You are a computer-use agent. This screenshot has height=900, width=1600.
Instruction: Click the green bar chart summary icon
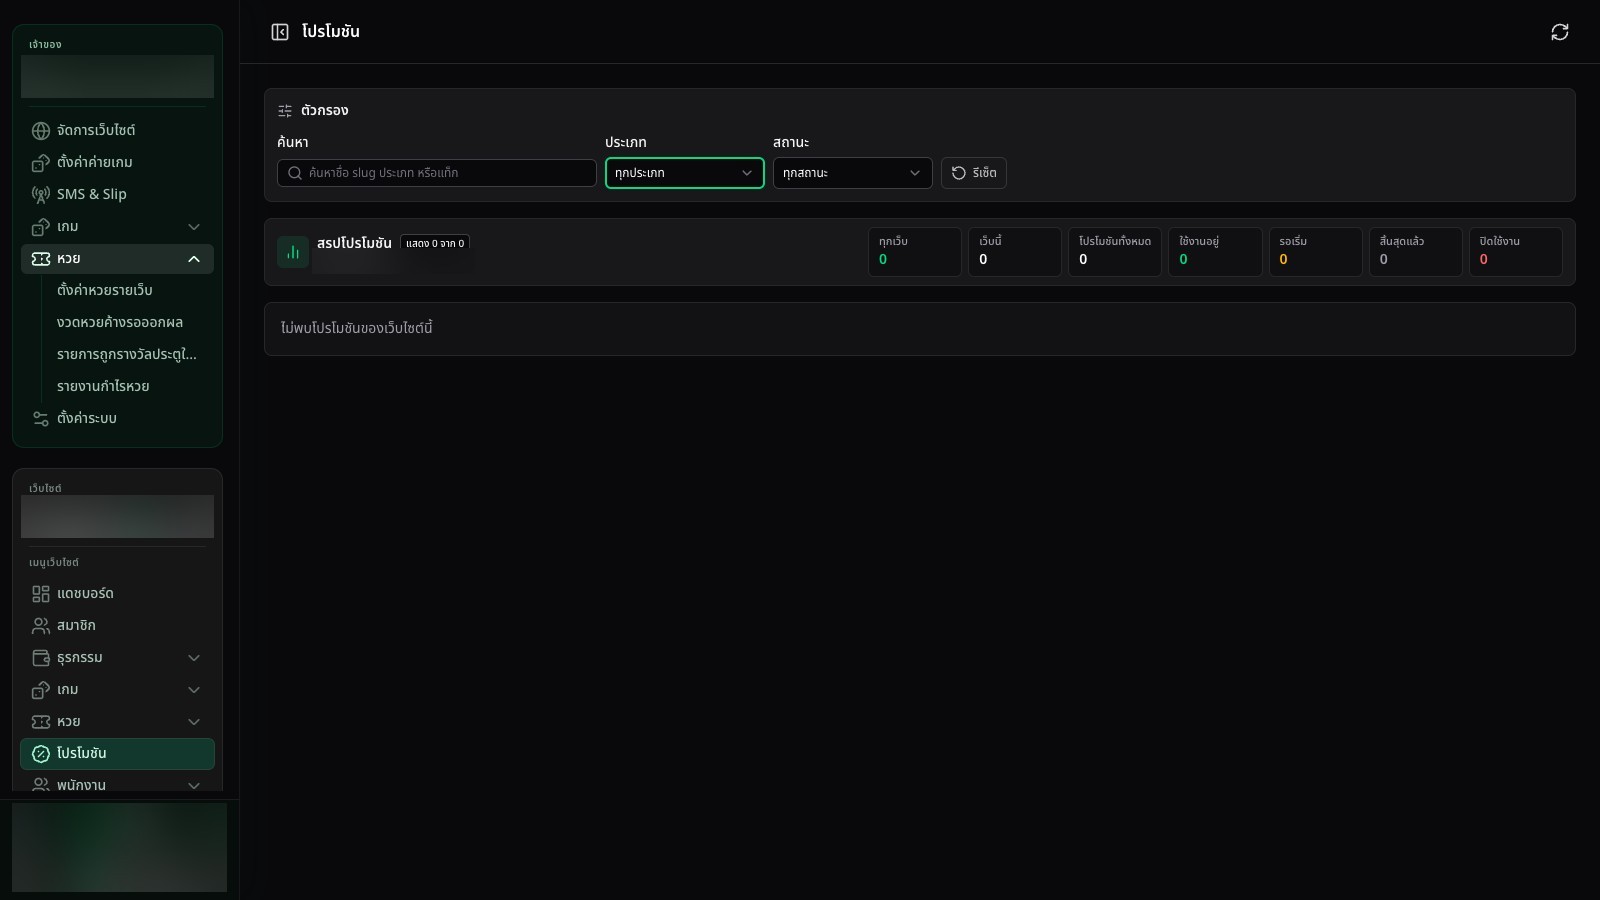tap(293, 252)
